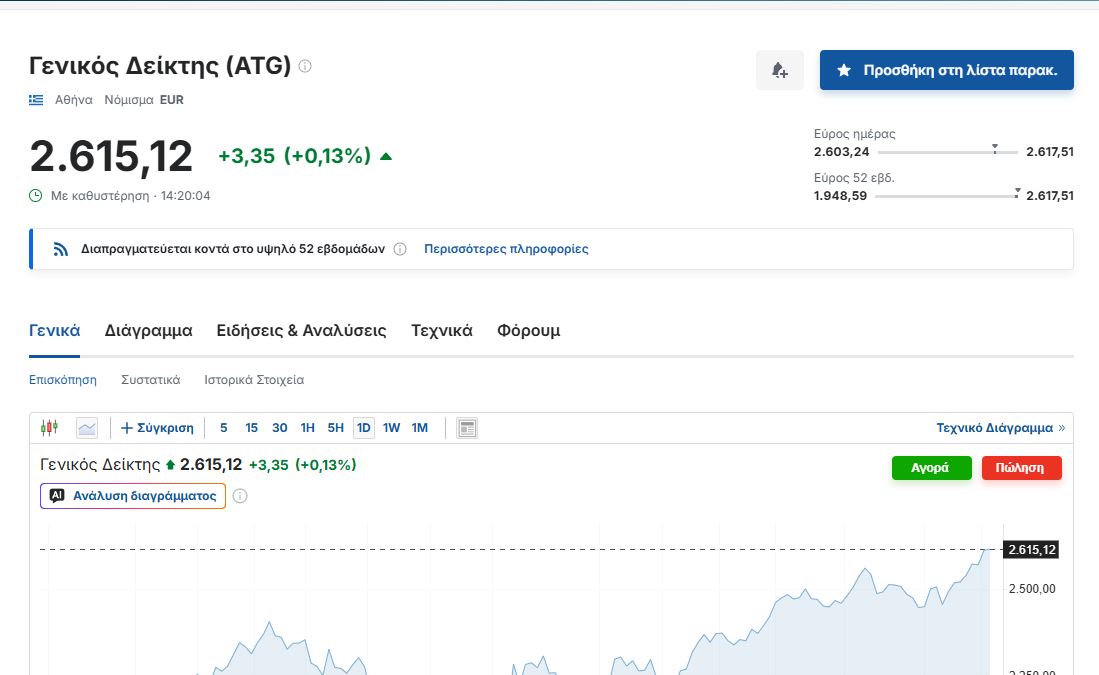Click the 2.500,00 axis label
Viewport: 1099px width, 675px height.
tap(1032, 589)
